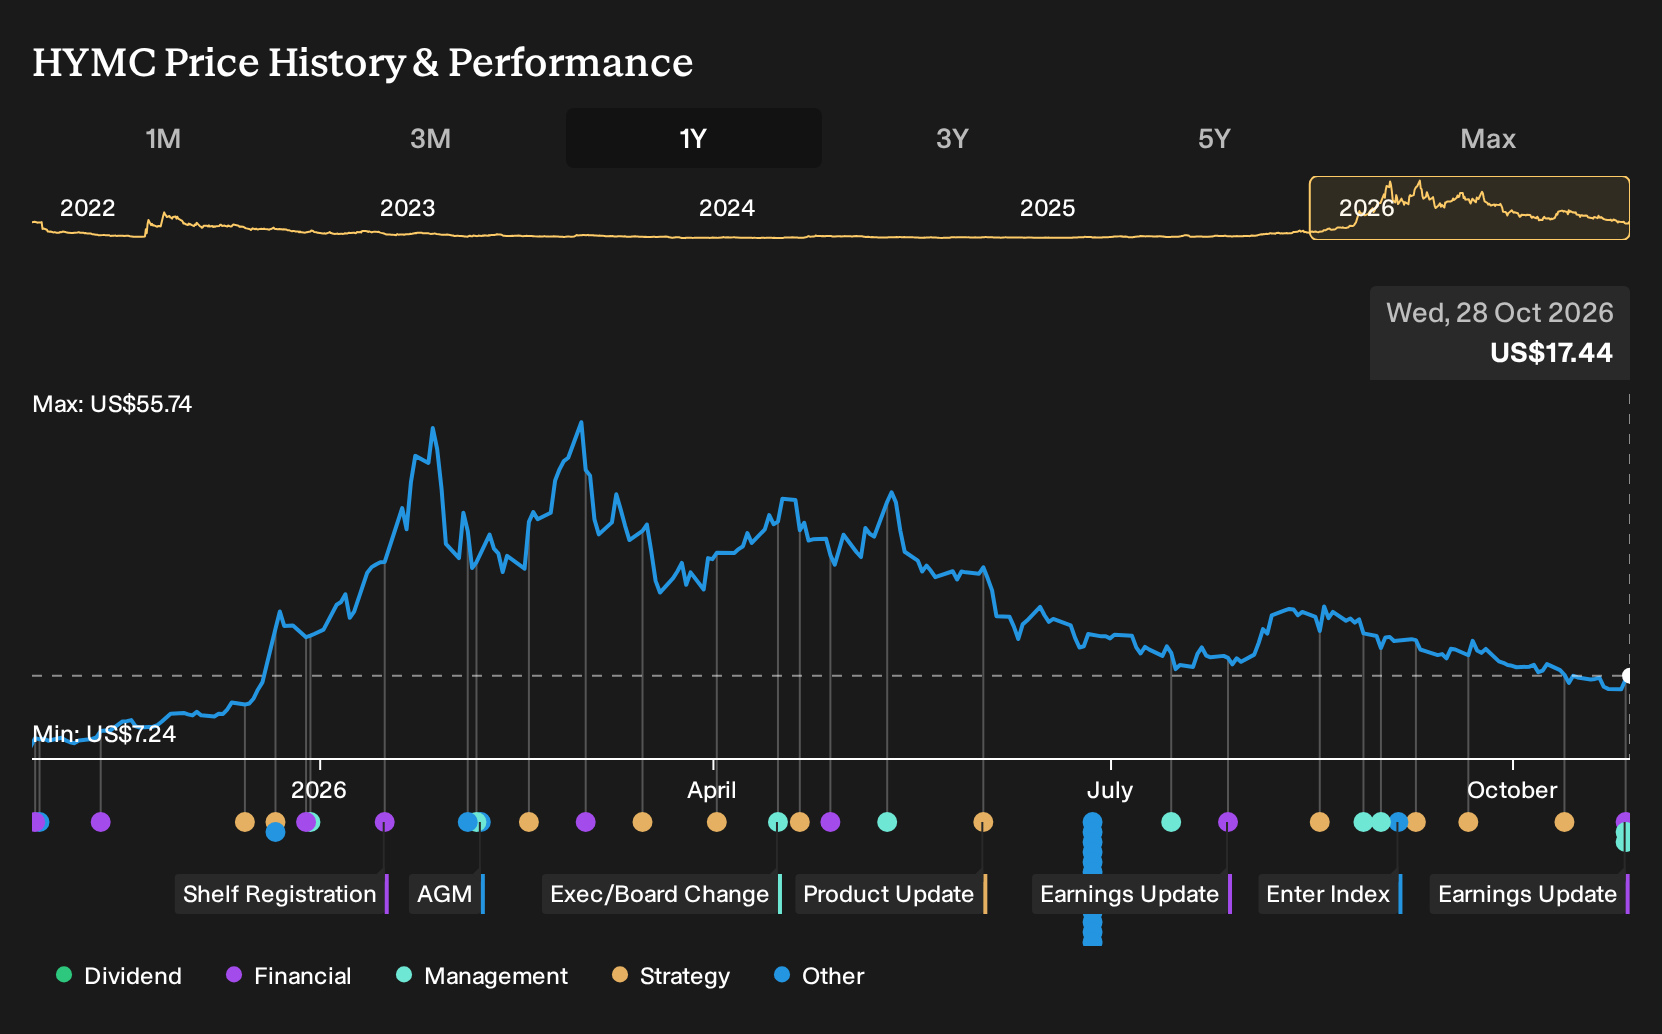Toggle the Dividend legend filter
The width and height of the screenshot is (1662, 1034).
pos(119,976)
